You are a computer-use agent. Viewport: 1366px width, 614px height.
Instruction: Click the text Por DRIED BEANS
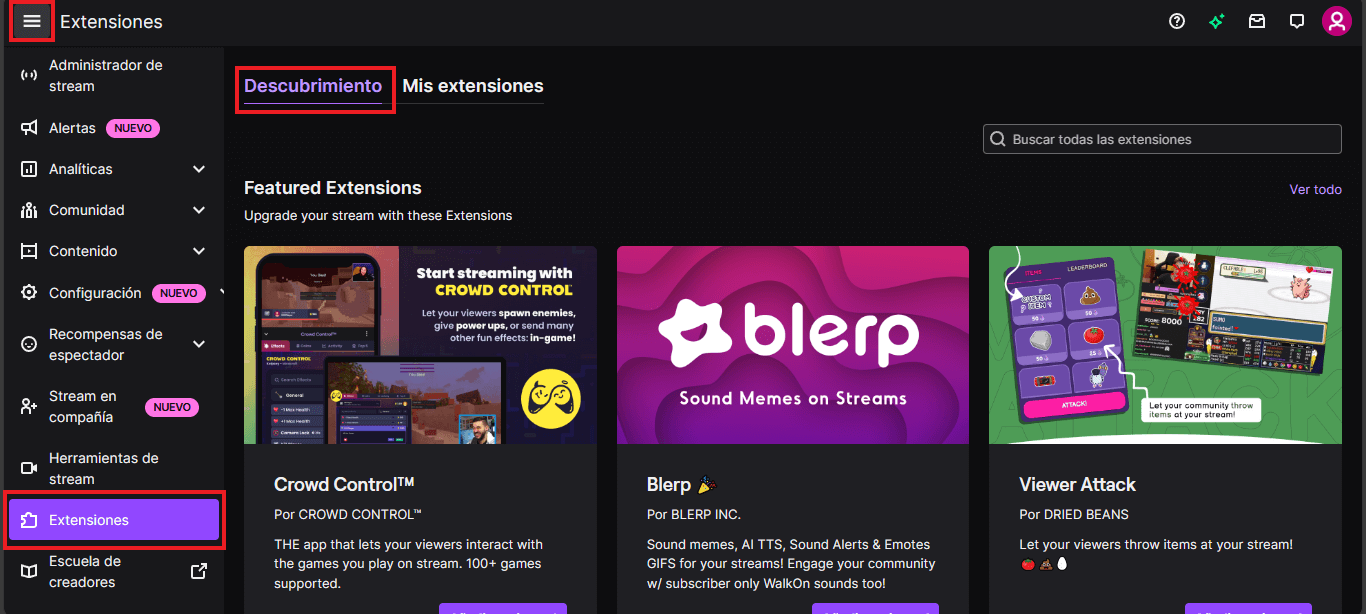point(1074,514)
